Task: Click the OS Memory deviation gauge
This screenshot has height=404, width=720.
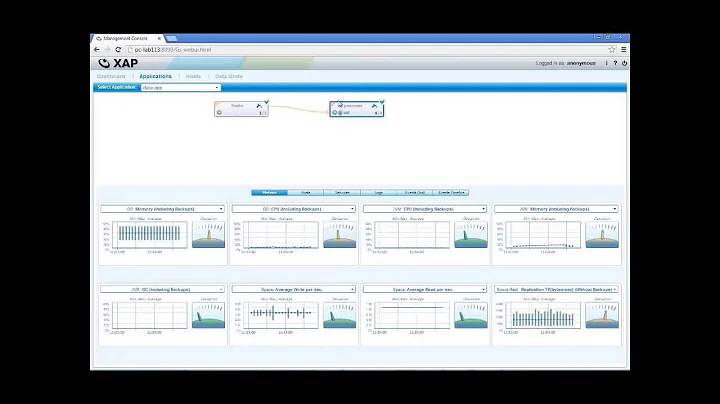Action: [x=208, y=235]
